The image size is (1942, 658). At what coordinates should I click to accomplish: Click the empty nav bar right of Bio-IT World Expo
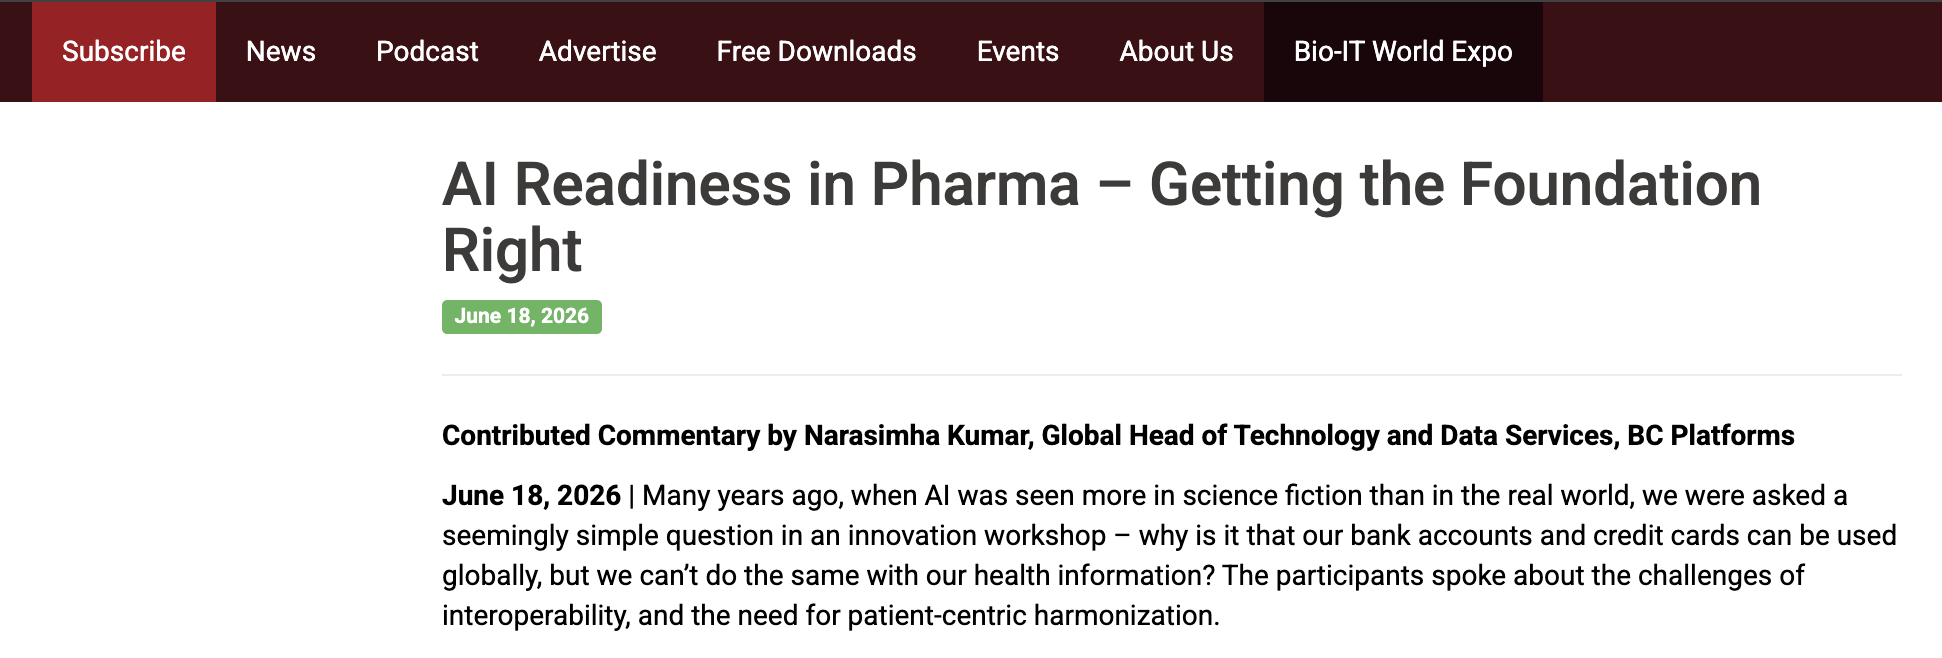point(1742,52)
